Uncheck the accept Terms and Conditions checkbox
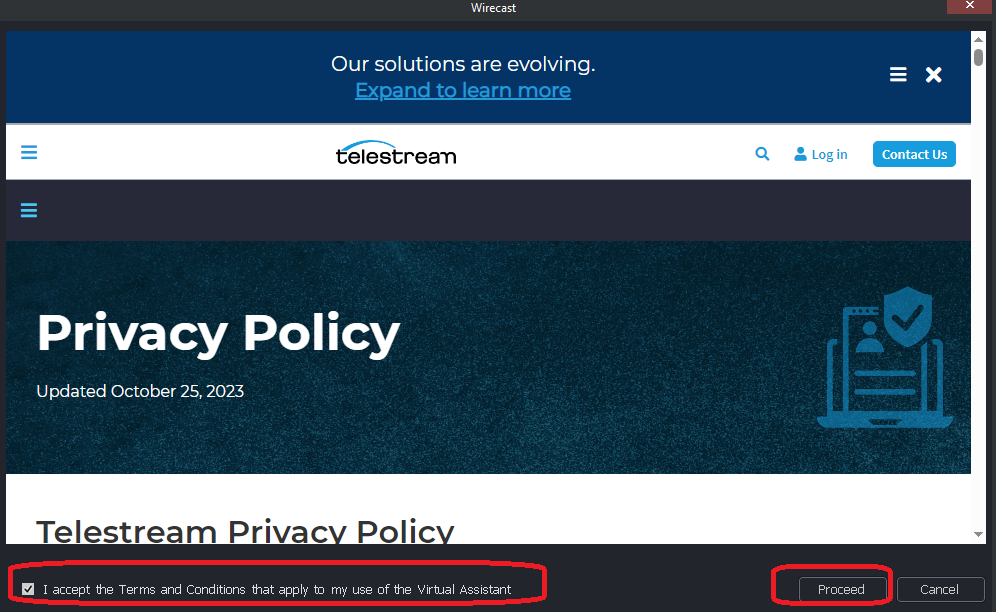The width and height of the screenshot is (996, 612). (28, 589)
